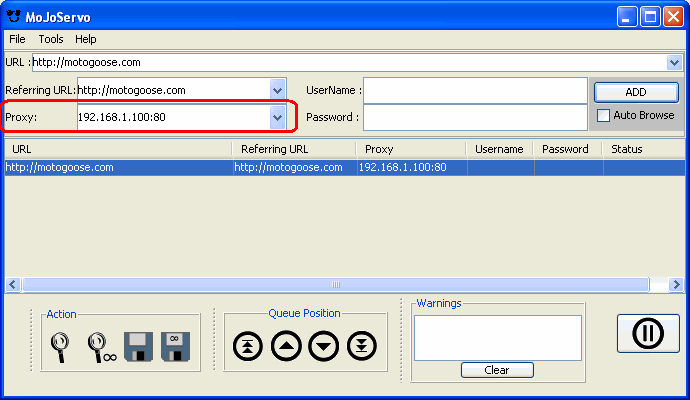This screenshot has width=690, height=400.
Task: Click the scroll left arrow
Action: 12,285
